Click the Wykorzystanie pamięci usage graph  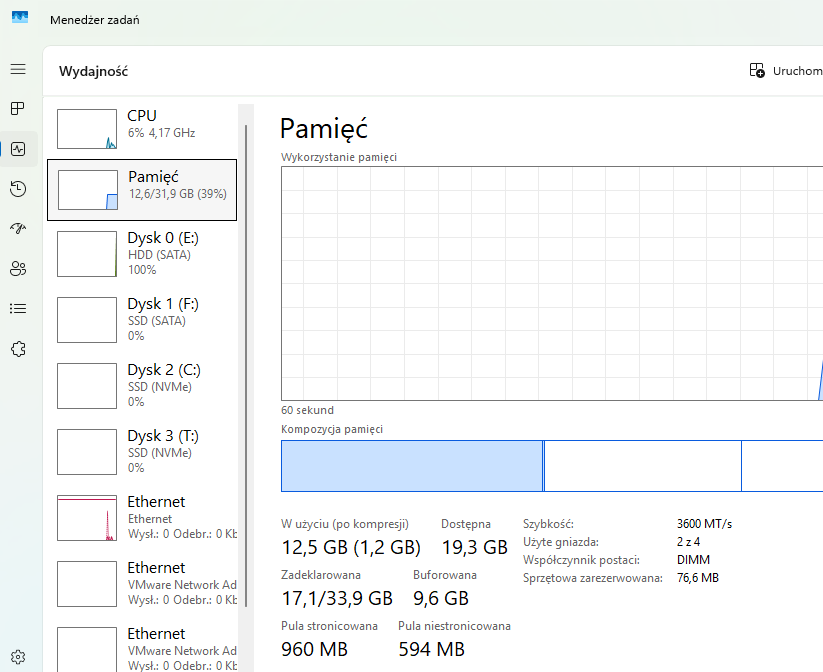click(x=551, y=283)
